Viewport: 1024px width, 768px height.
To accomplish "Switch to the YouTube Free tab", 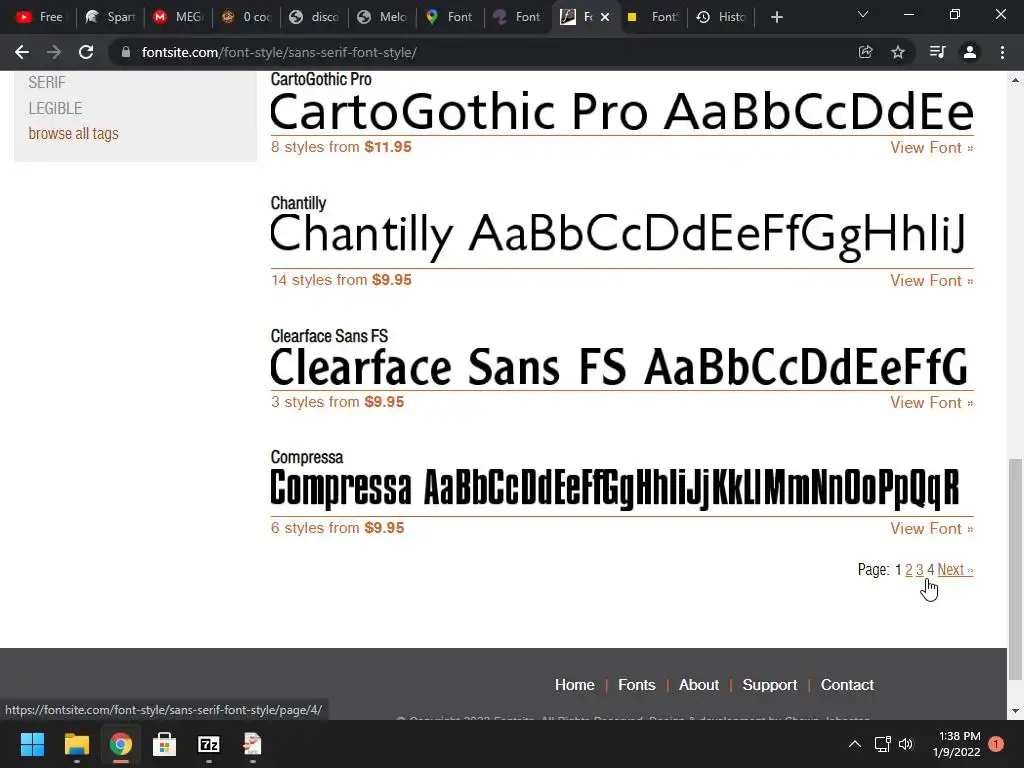I will pyautogui.click(x=39, y=18).
